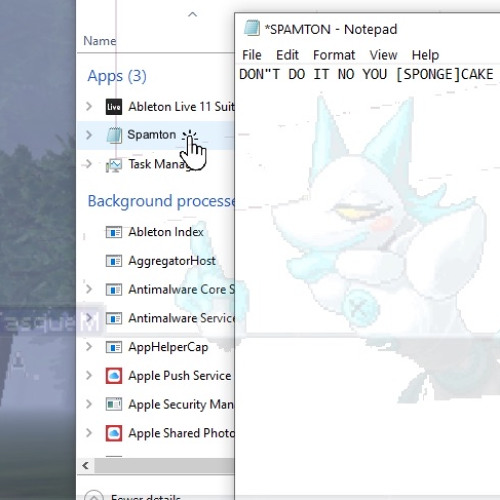Click the Notepad icon in title bar
This screenshot has height=500, width=500.
pyautogui.click(x=252, y=28)
